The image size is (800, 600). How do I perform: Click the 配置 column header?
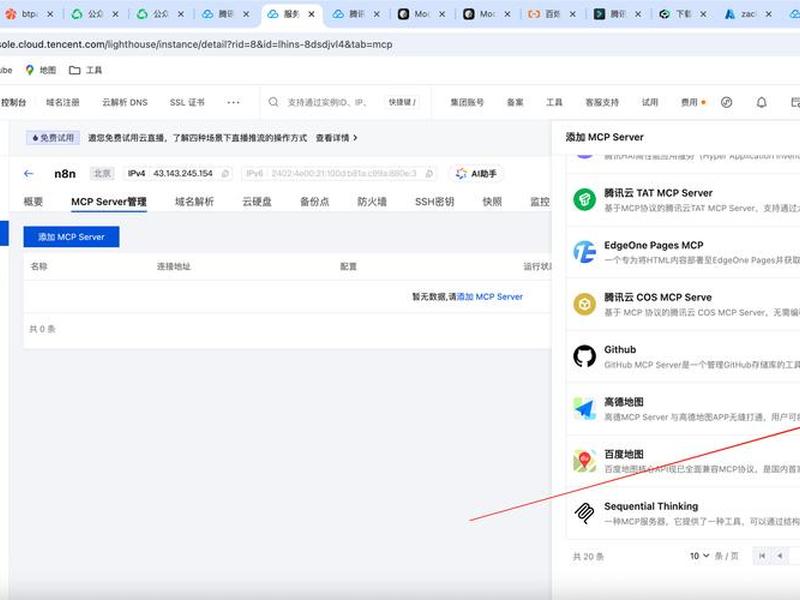coord(348,266)
